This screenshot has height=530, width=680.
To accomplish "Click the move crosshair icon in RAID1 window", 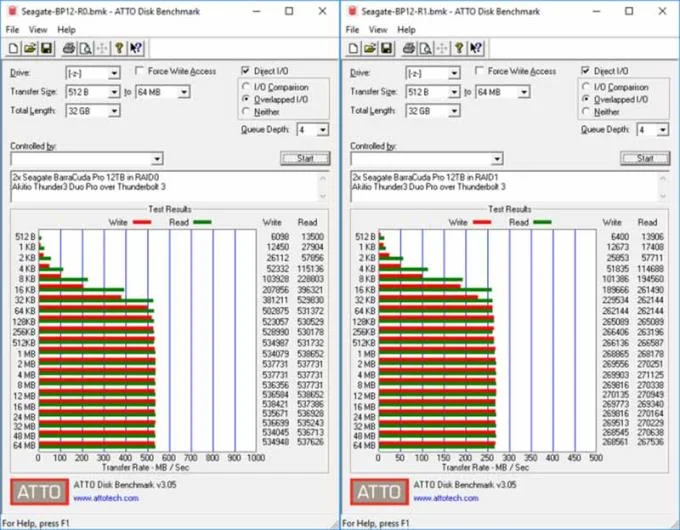I will 442,48.
